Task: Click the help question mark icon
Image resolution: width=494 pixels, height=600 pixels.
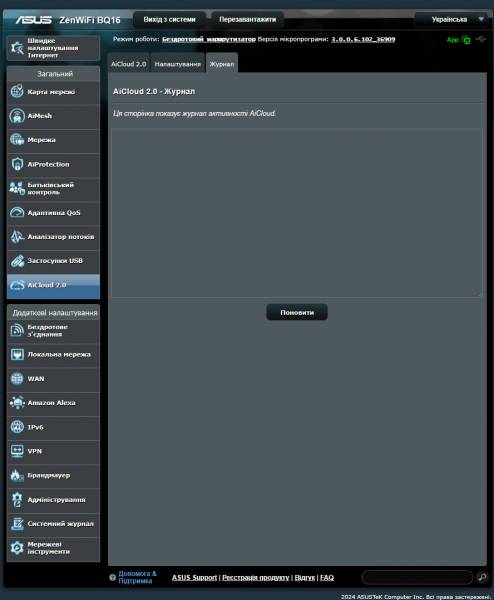Action: click(x=112, y=577)
